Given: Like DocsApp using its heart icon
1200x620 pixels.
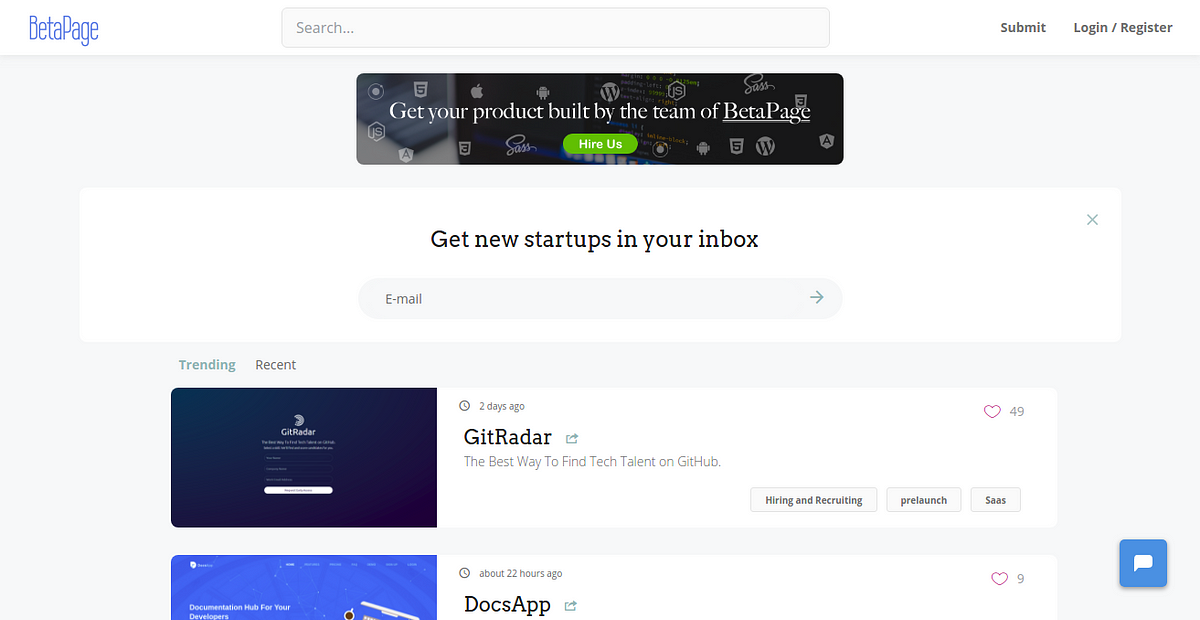Looking at the screenshot, I should click(998, 578).
